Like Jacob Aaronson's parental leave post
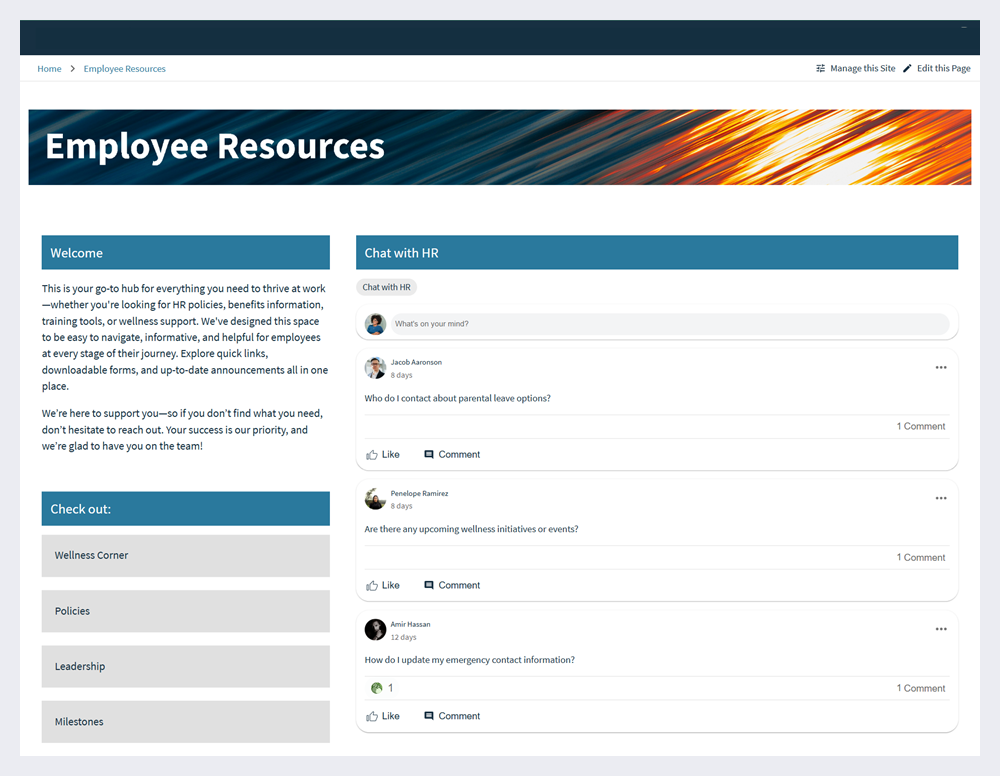 click(382, 455)
